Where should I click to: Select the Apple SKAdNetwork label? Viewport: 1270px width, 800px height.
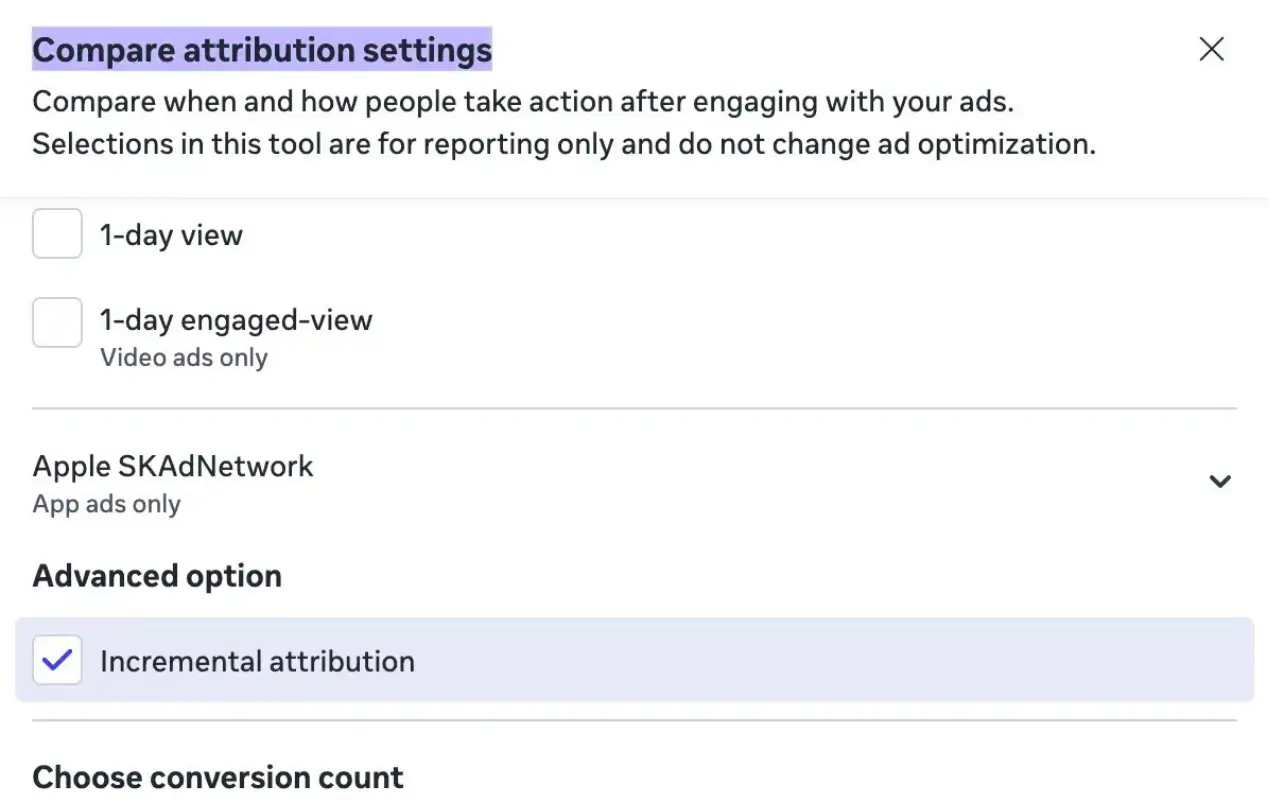(172, 466)
